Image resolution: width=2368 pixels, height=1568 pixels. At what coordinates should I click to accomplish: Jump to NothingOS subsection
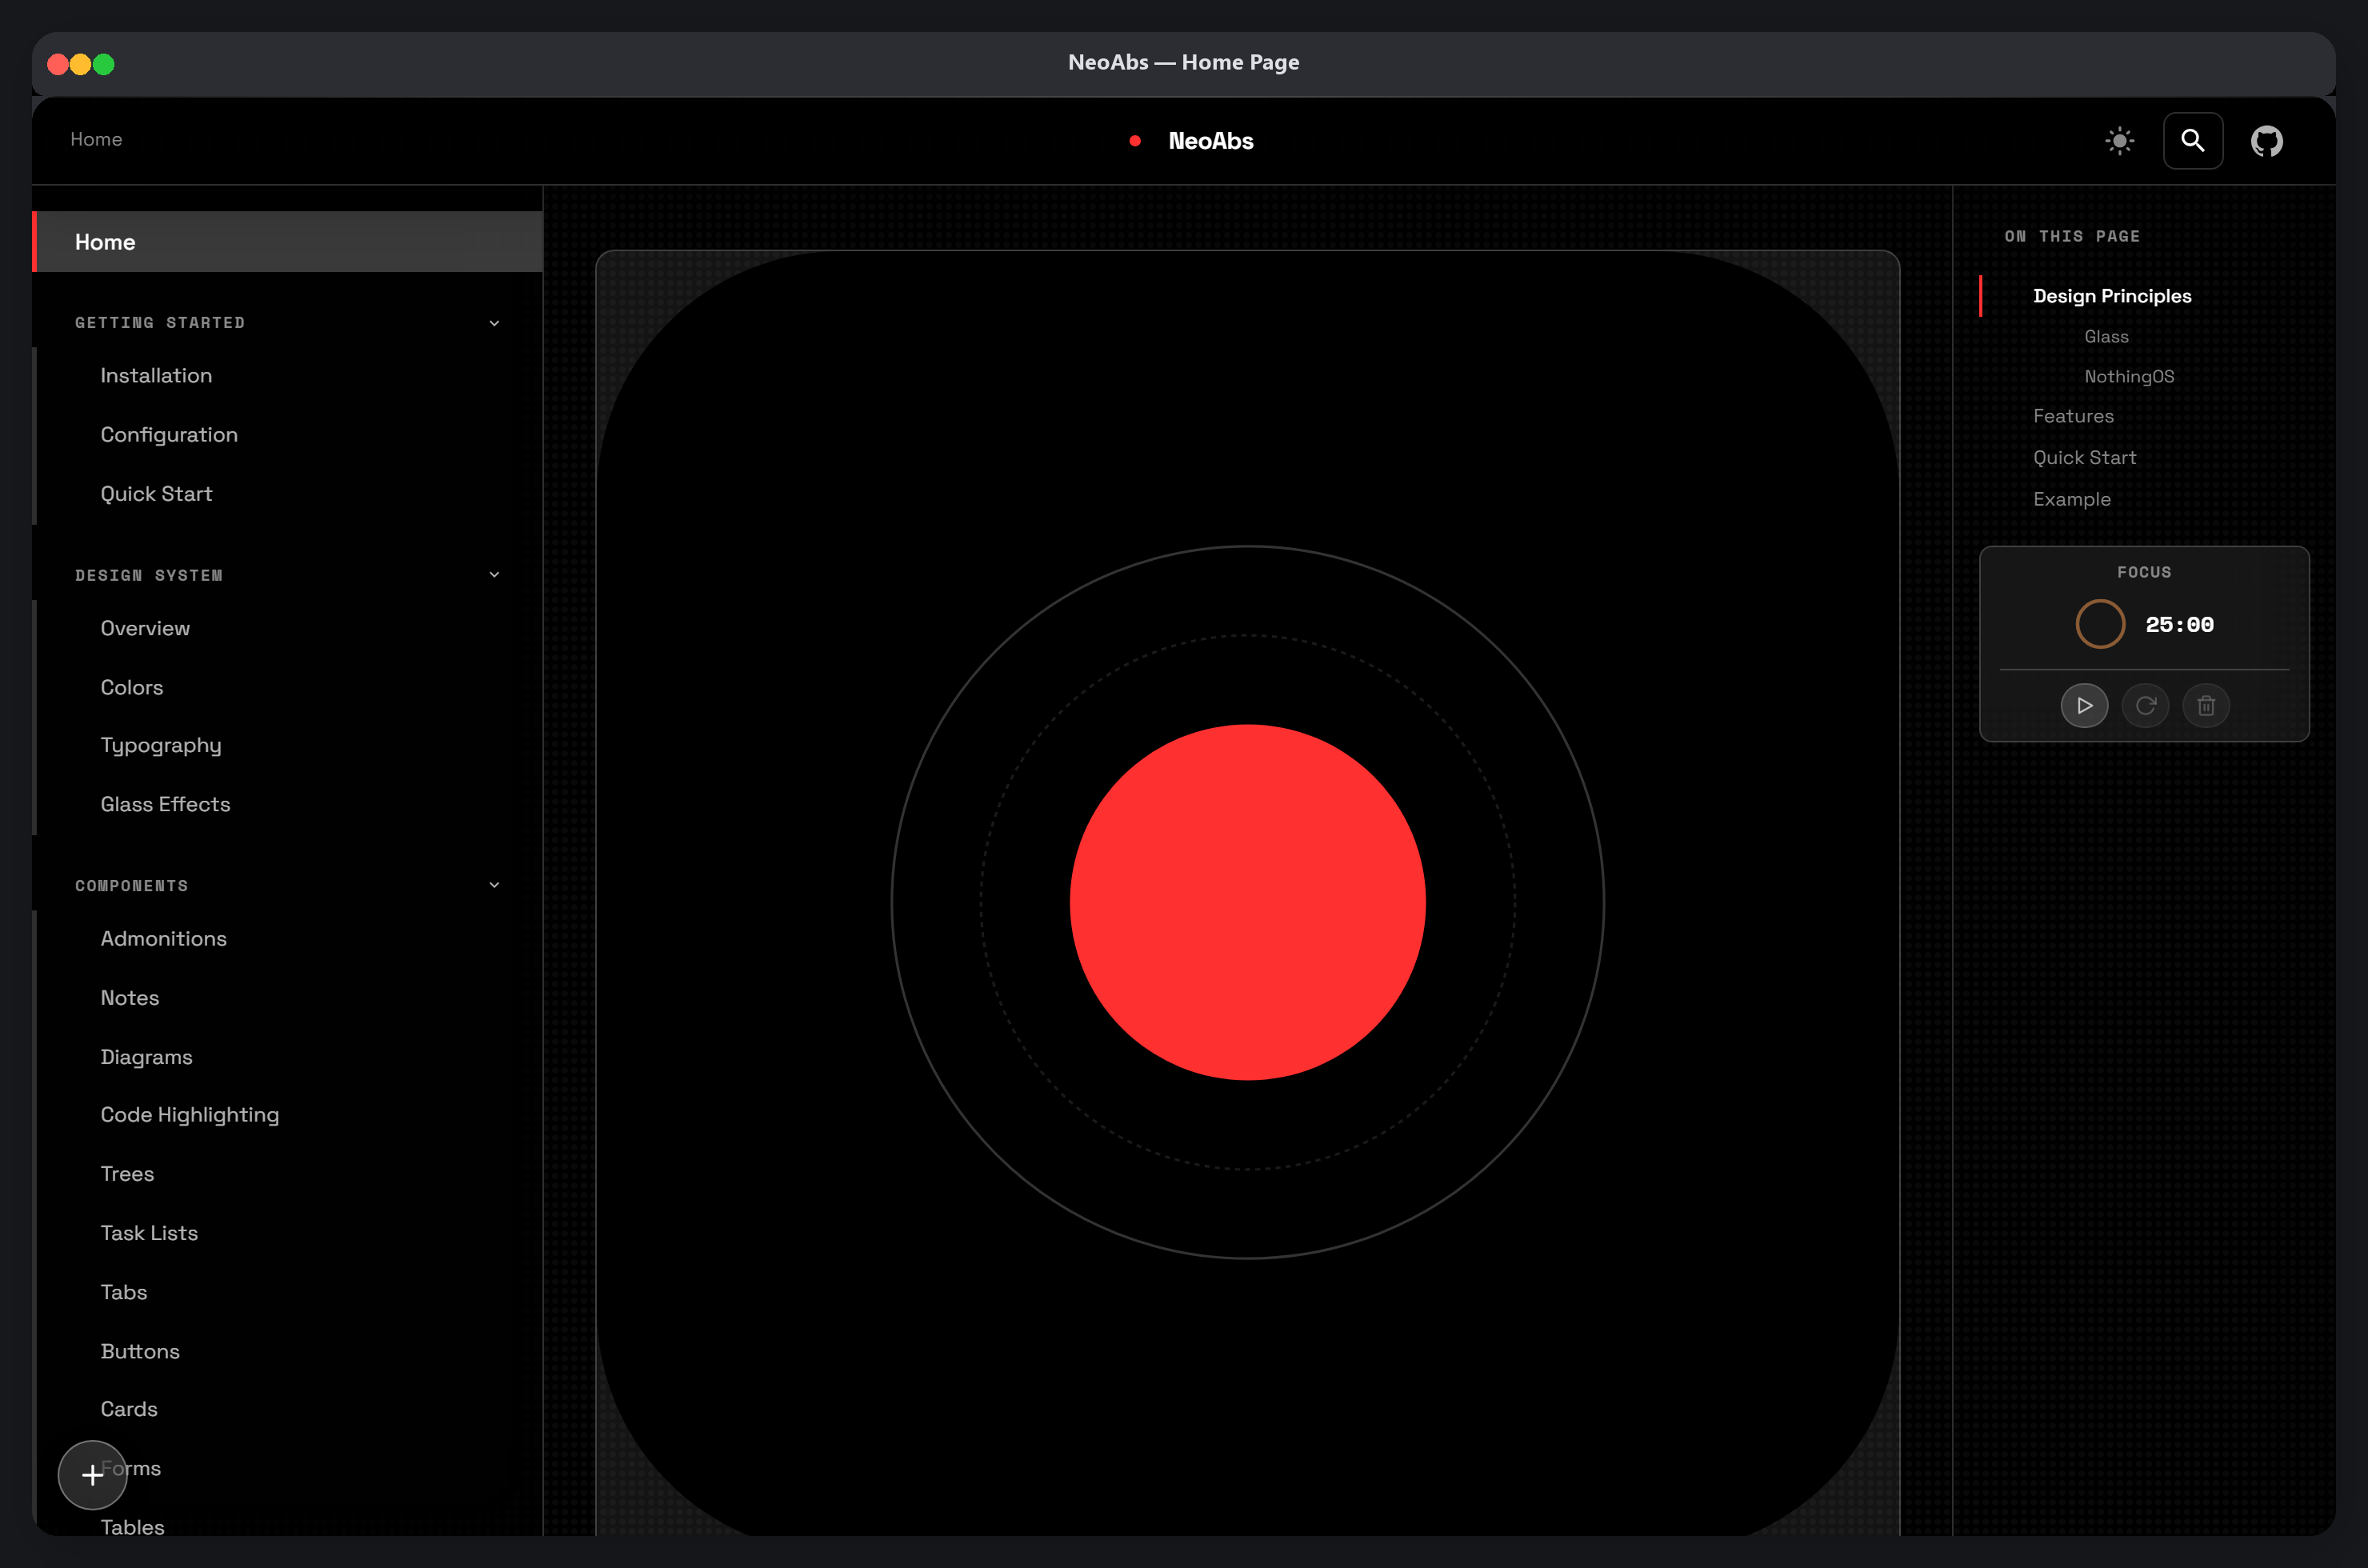click(x=2129, y=377)
